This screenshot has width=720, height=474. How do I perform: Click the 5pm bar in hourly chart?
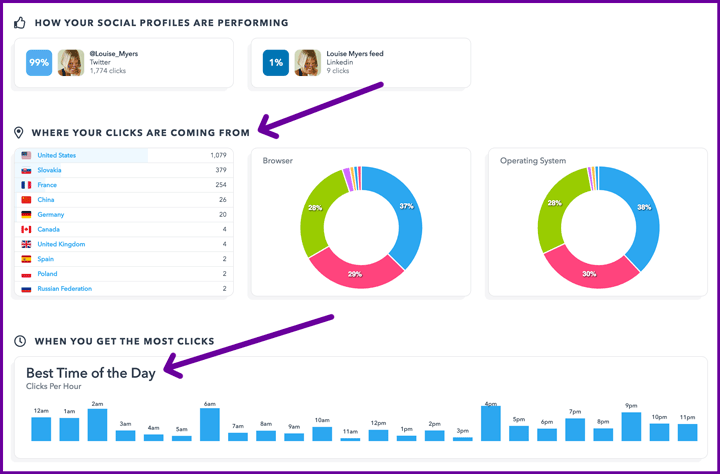[x=519, y=434]
